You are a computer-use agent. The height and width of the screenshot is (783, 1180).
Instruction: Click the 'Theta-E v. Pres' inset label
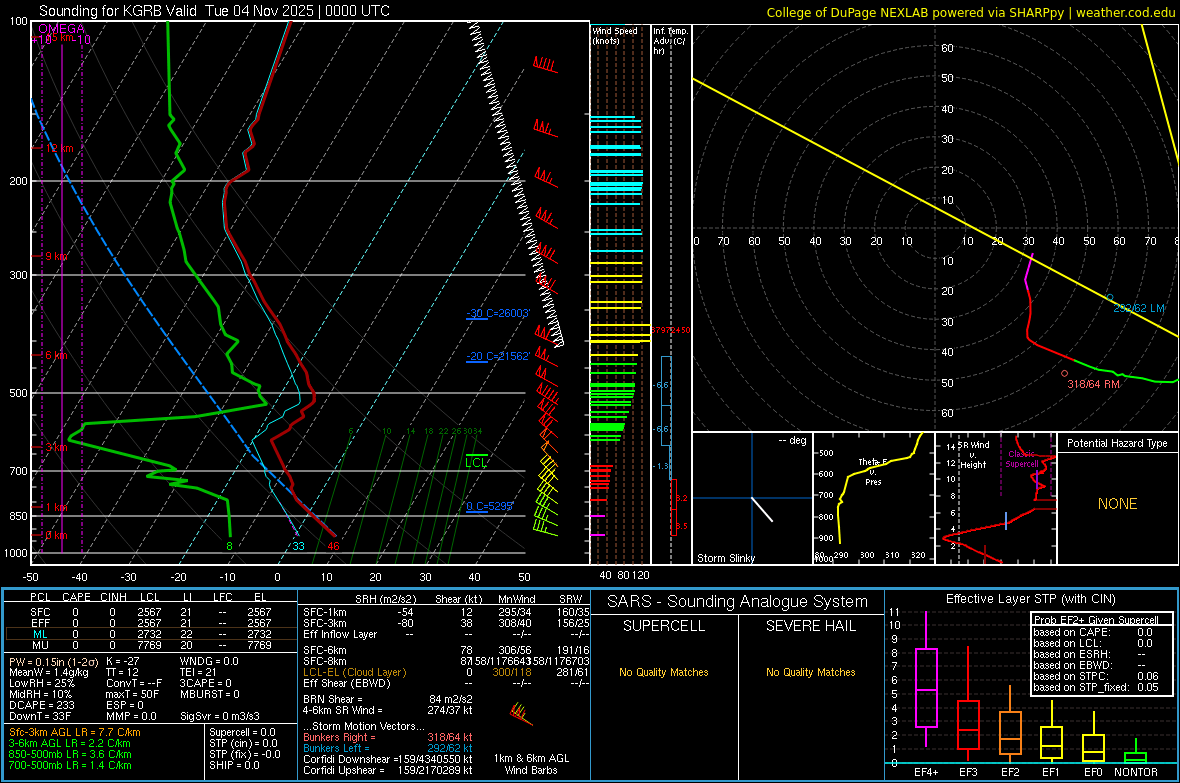click(873, 471)
